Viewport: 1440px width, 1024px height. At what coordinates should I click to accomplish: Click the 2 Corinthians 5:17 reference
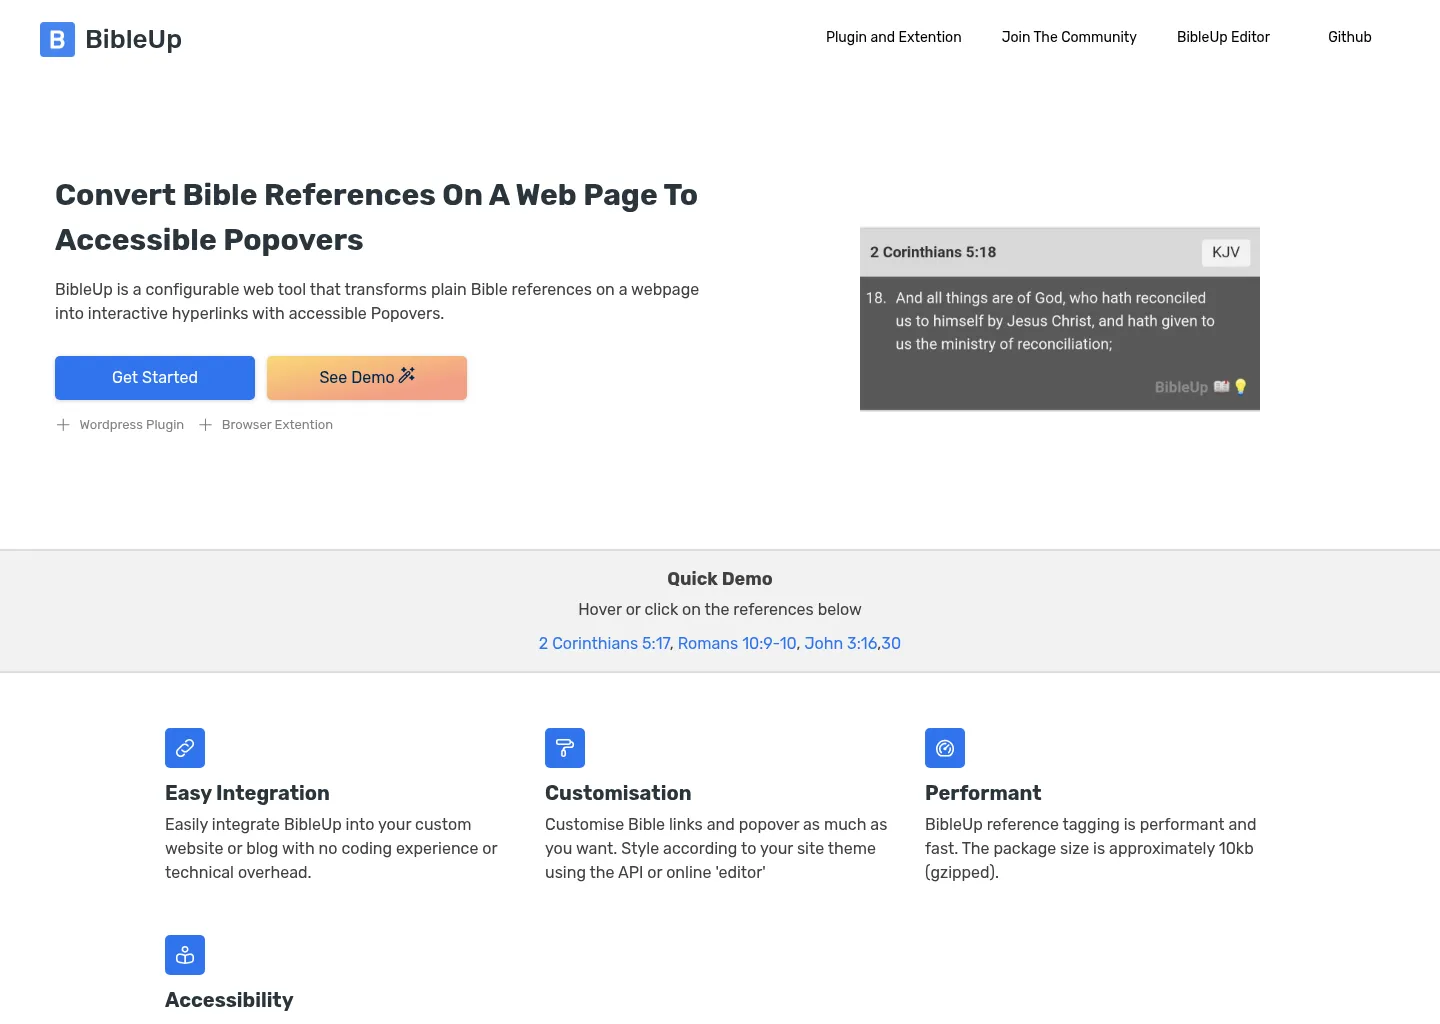(x=604, y=643)
